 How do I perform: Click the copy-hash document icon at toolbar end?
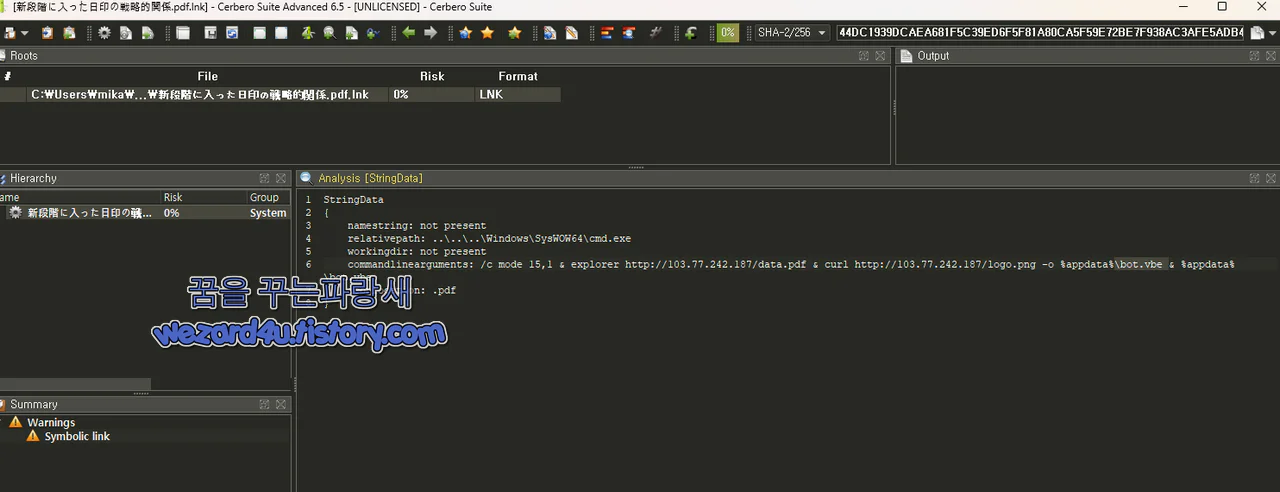(1256, 33)
